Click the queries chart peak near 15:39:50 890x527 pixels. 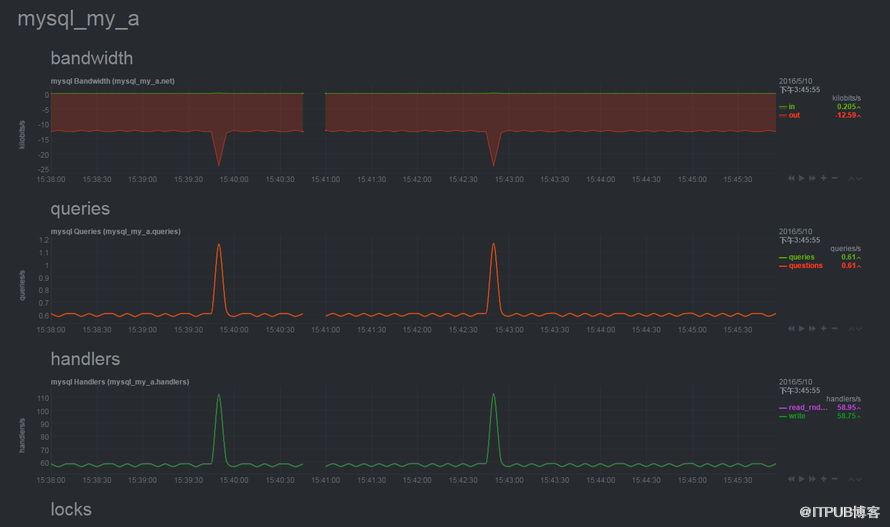tap(219, 245)
